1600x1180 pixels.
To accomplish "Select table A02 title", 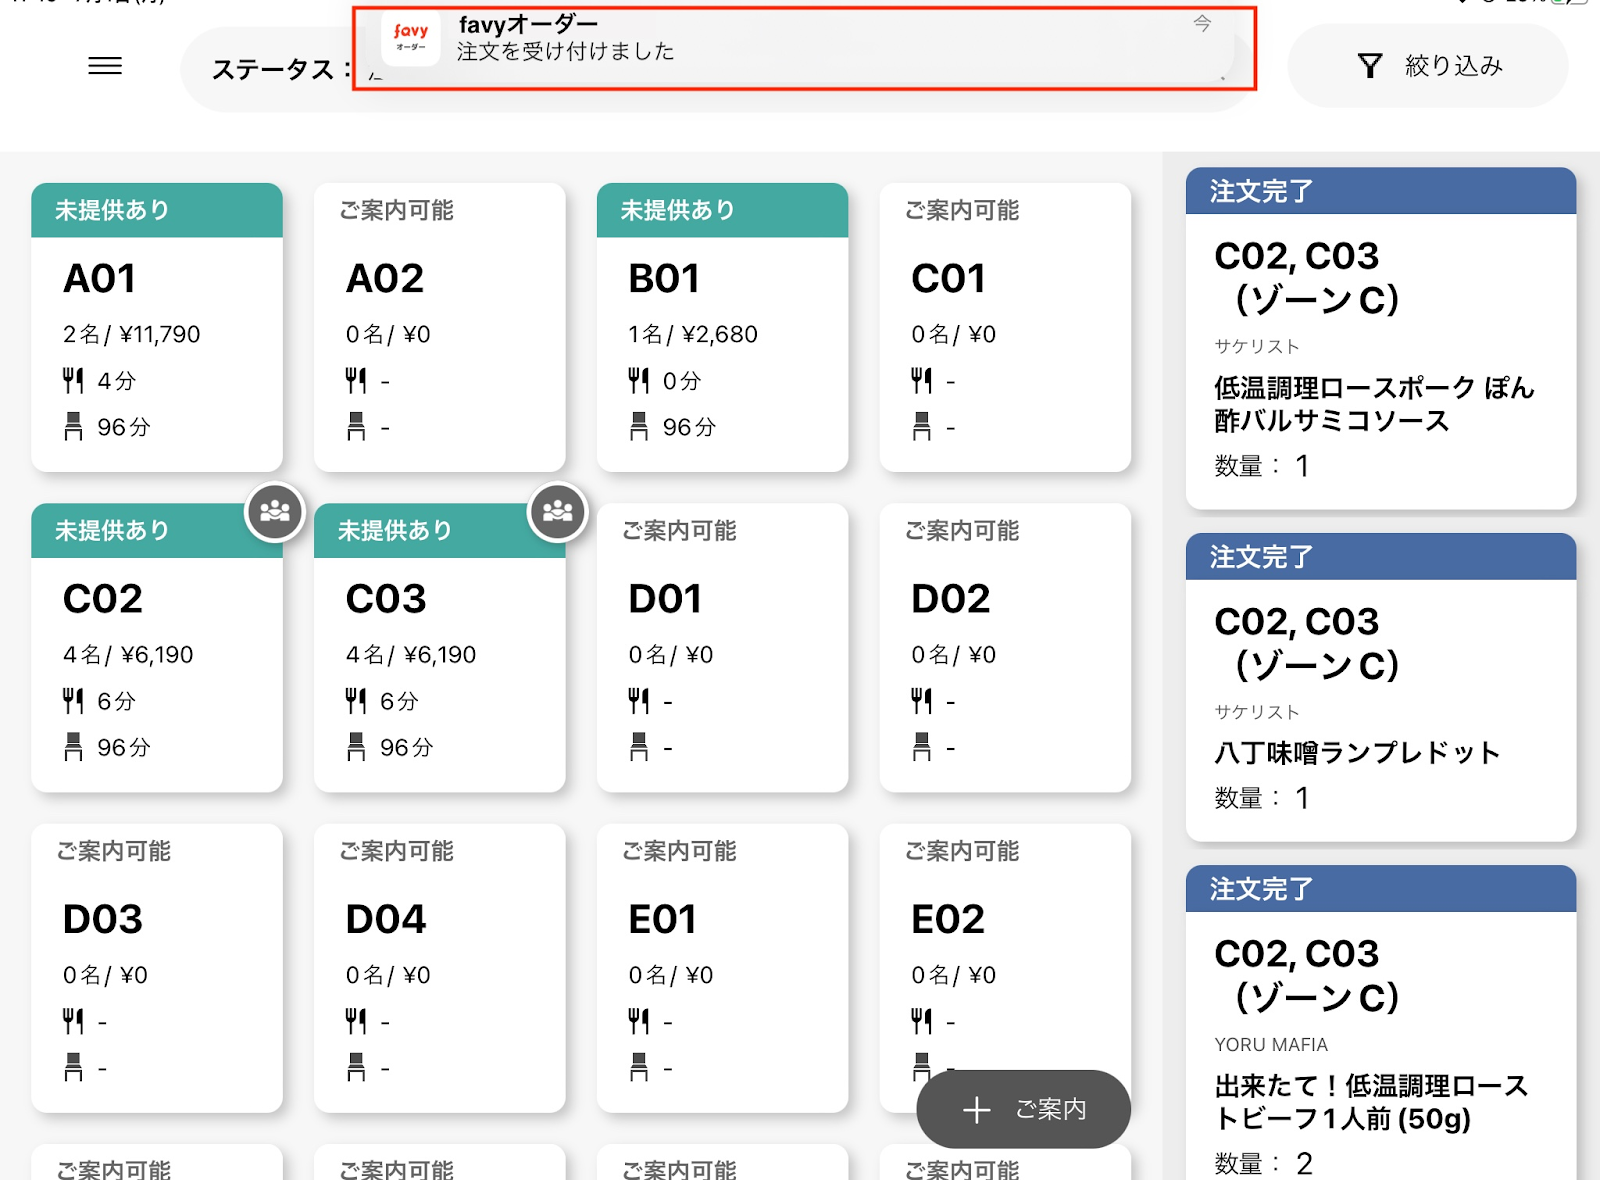I will [385, 278].
